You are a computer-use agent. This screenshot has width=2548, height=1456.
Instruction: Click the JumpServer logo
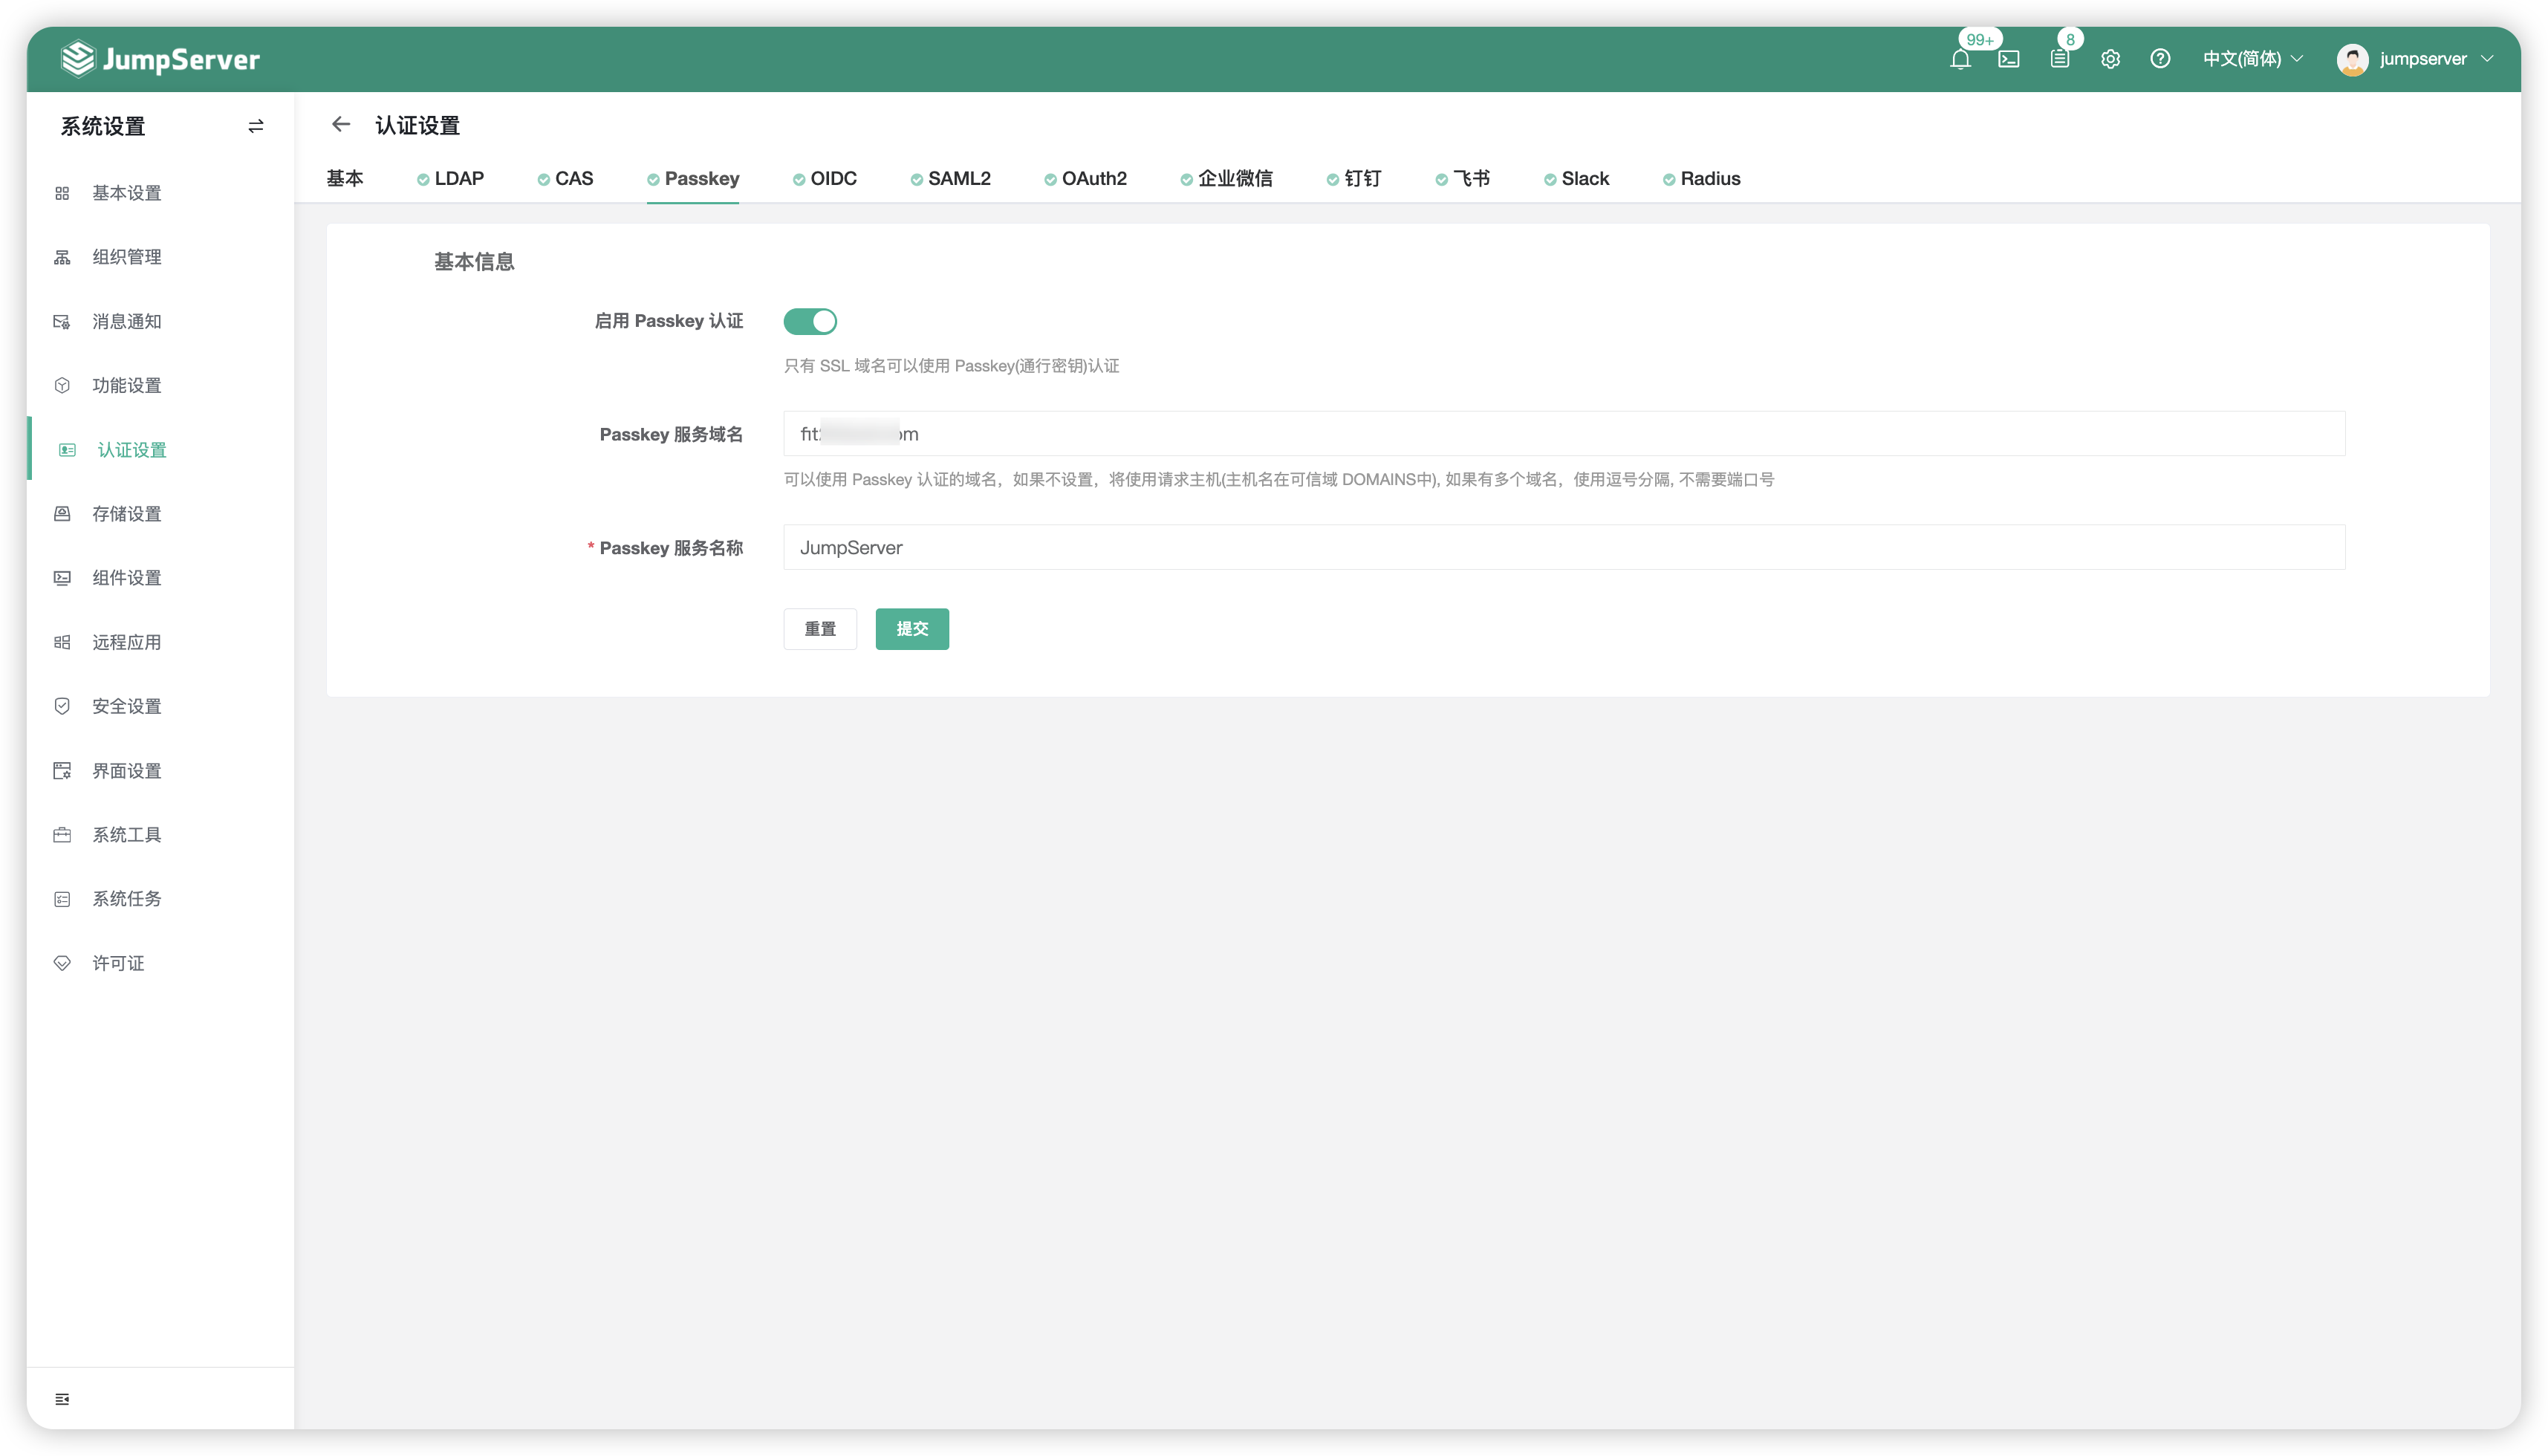coord(160,59)
